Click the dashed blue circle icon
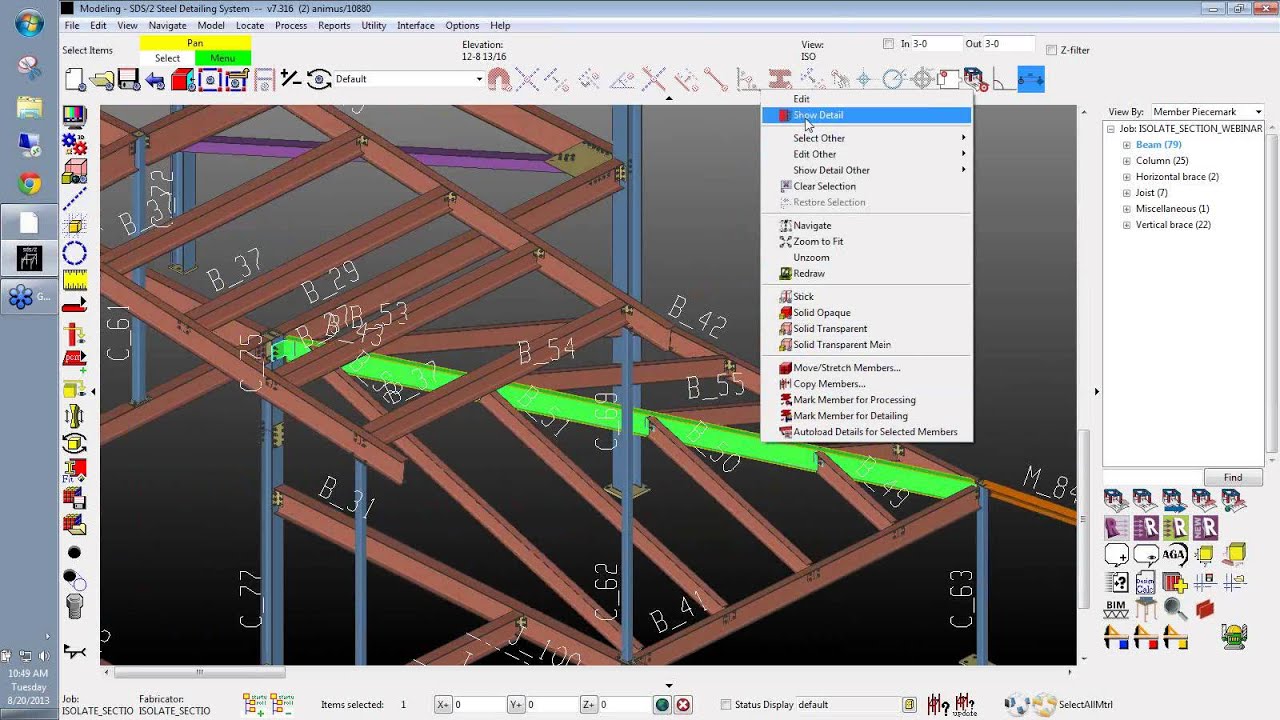Screen dimensions: 1280x720 click(75, 253)
